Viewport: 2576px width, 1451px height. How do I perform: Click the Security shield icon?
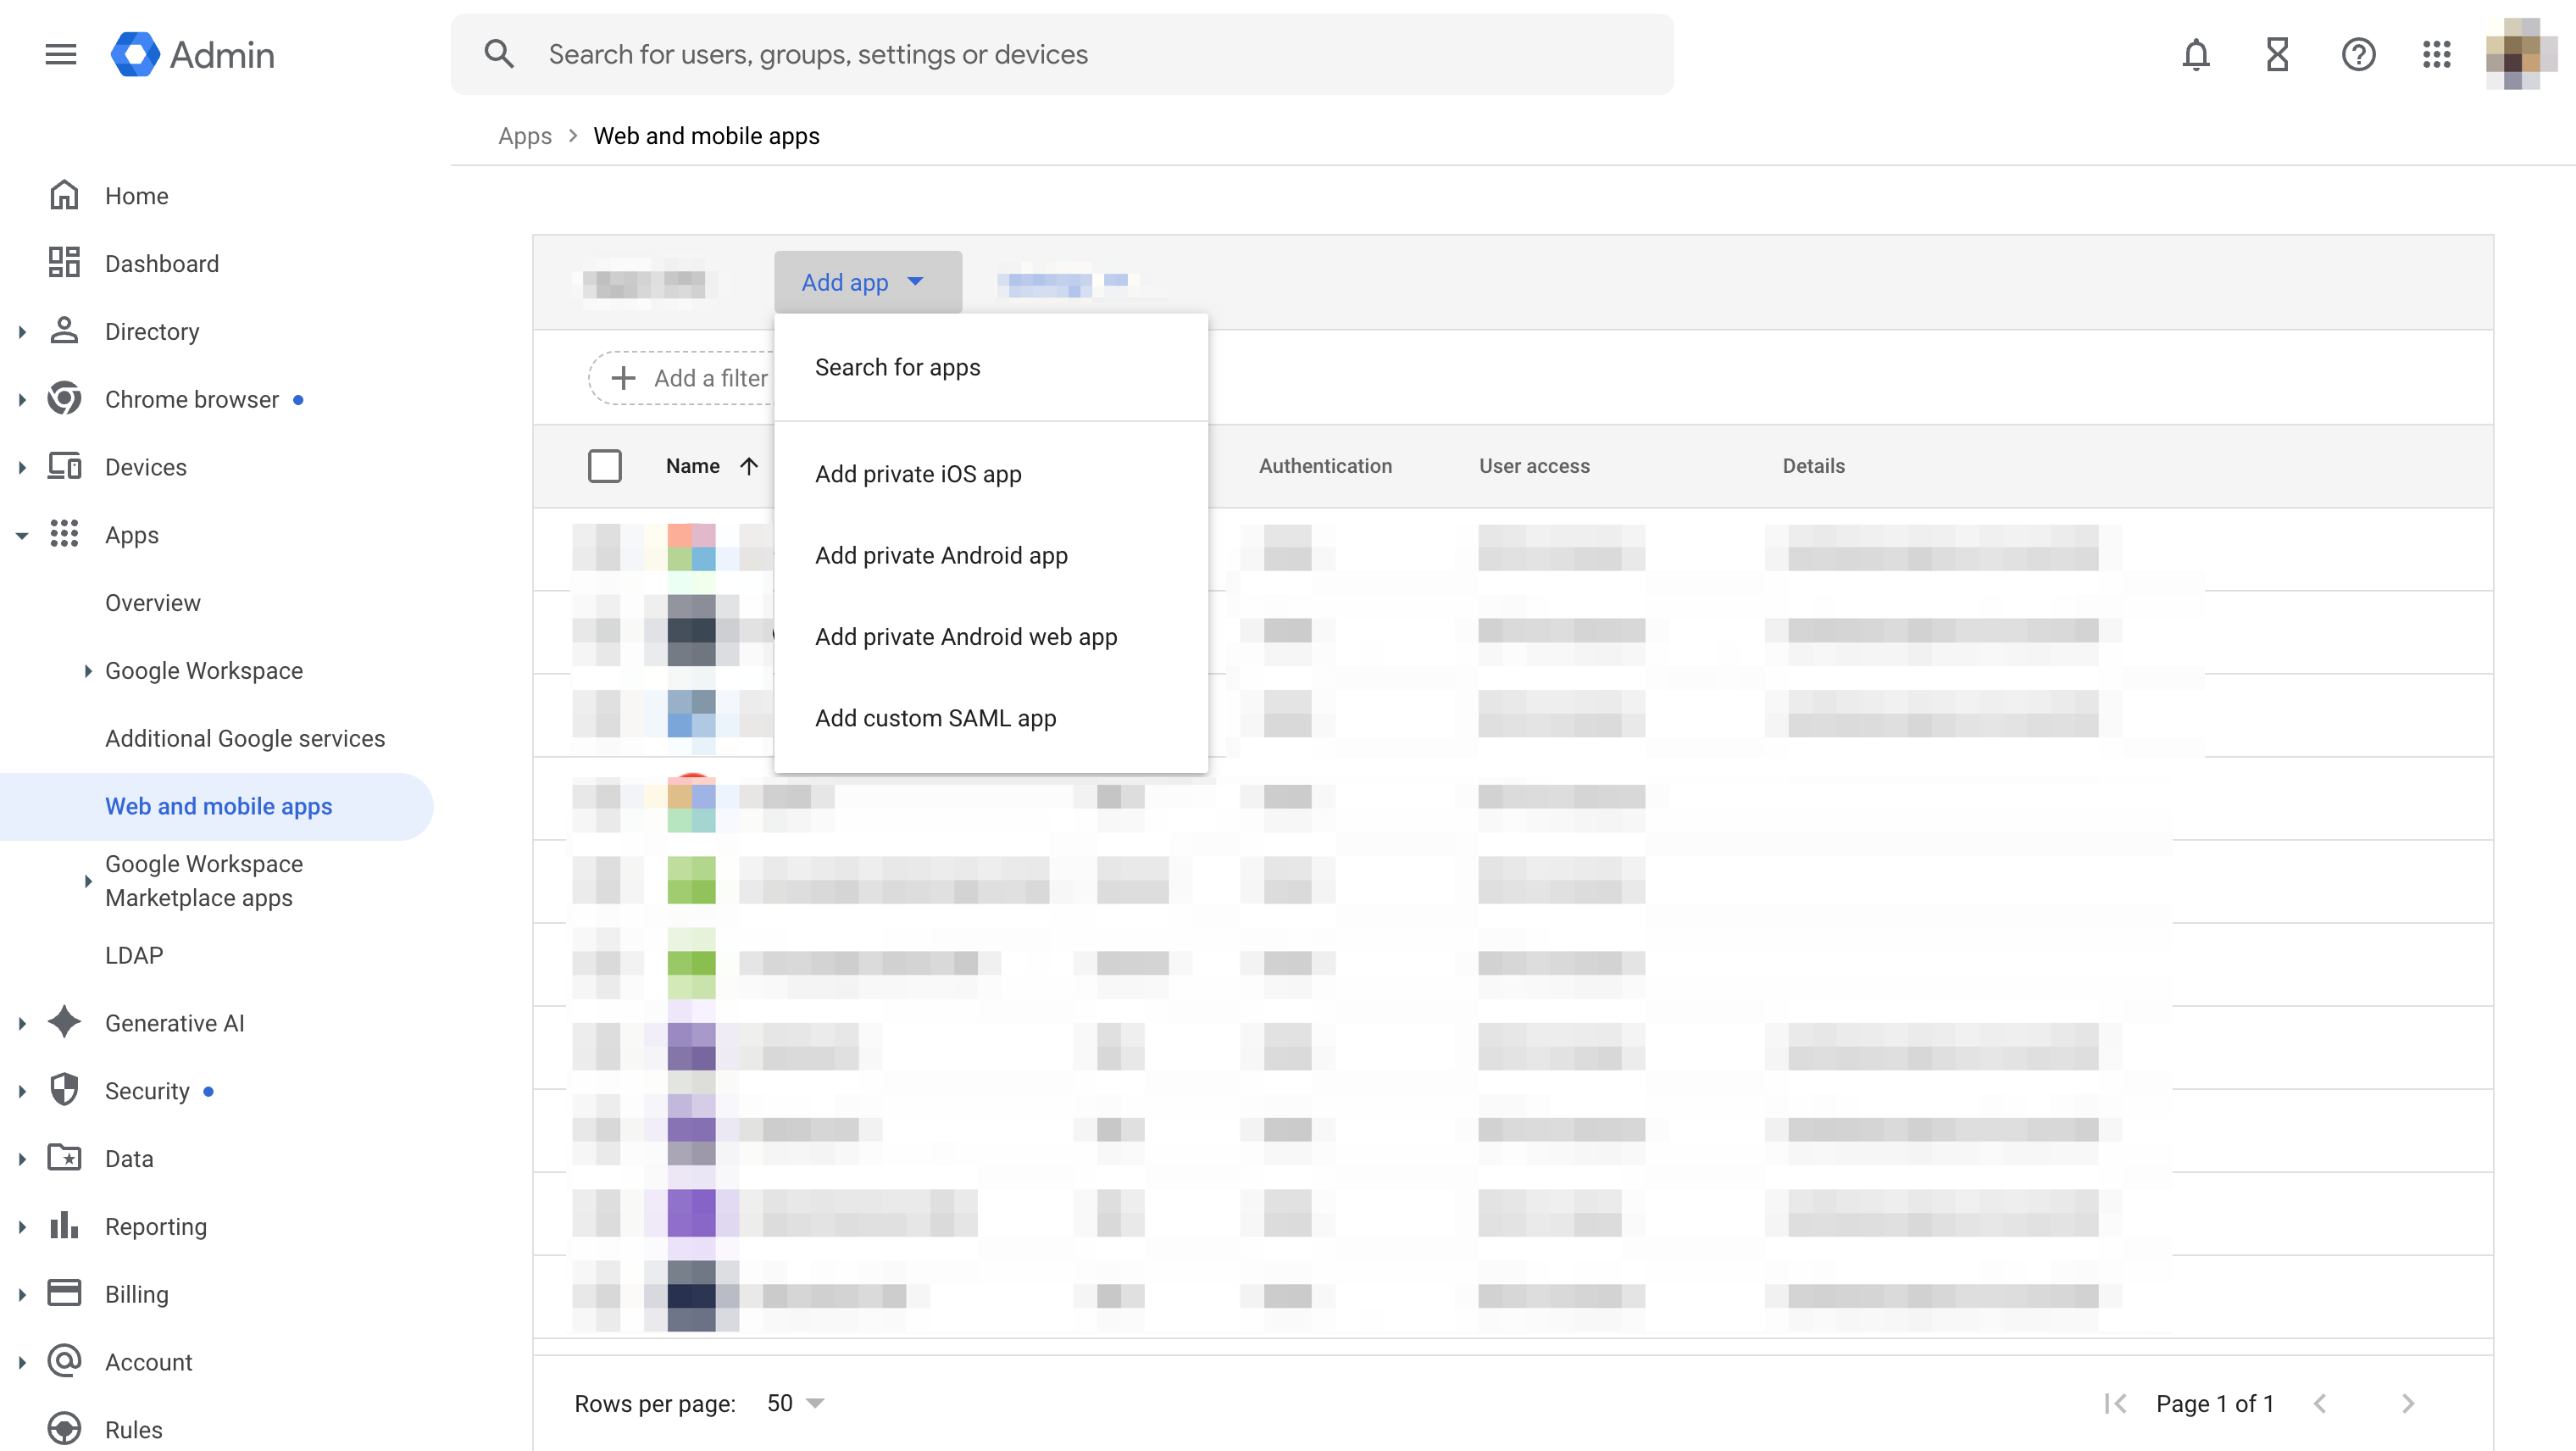[64, 1090]
